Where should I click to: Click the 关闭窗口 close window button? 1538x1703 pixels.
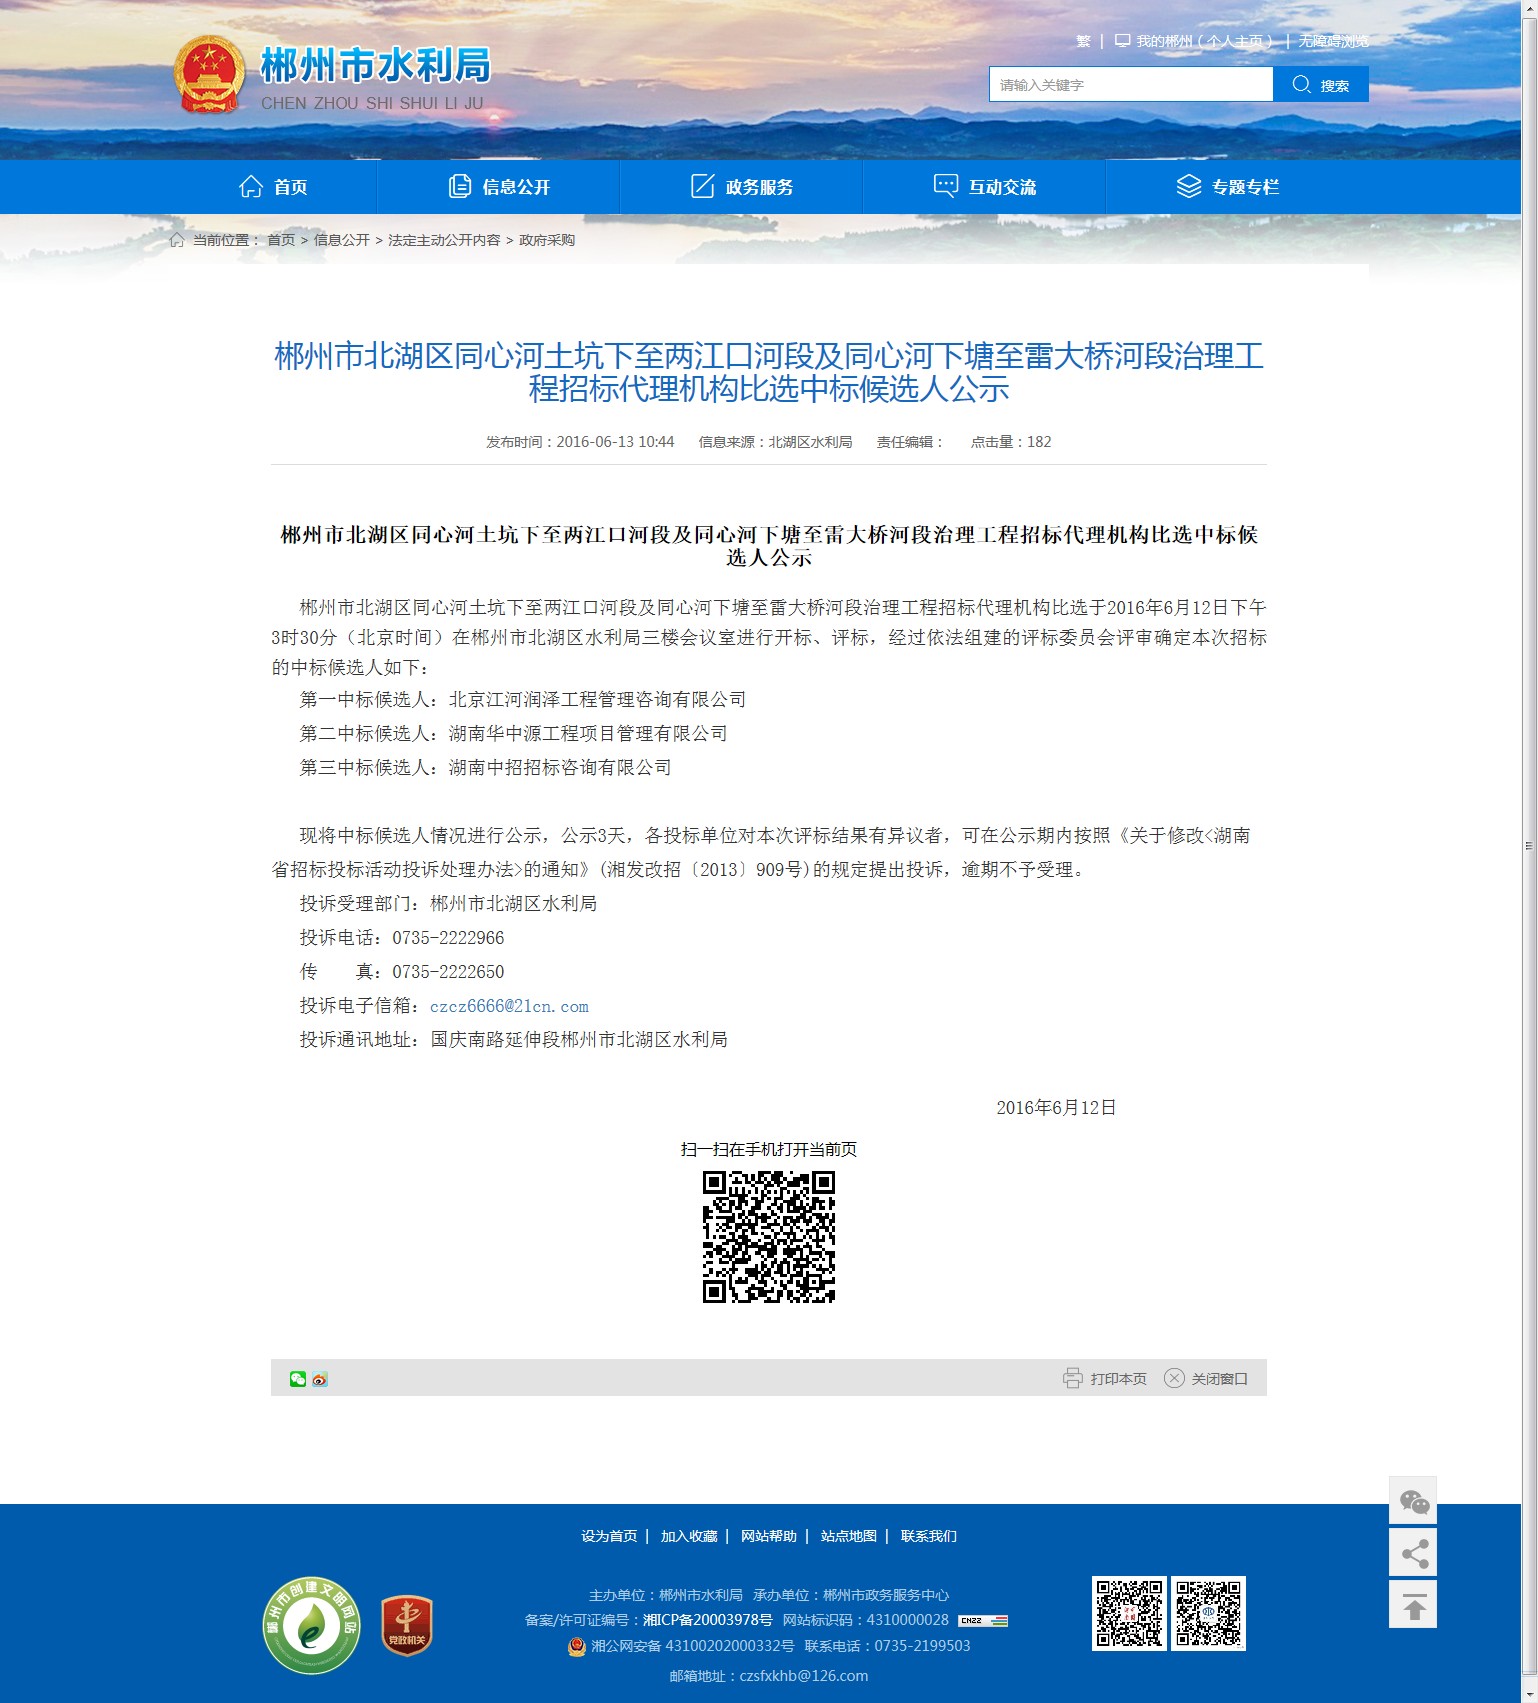tap(1206, 1378)
